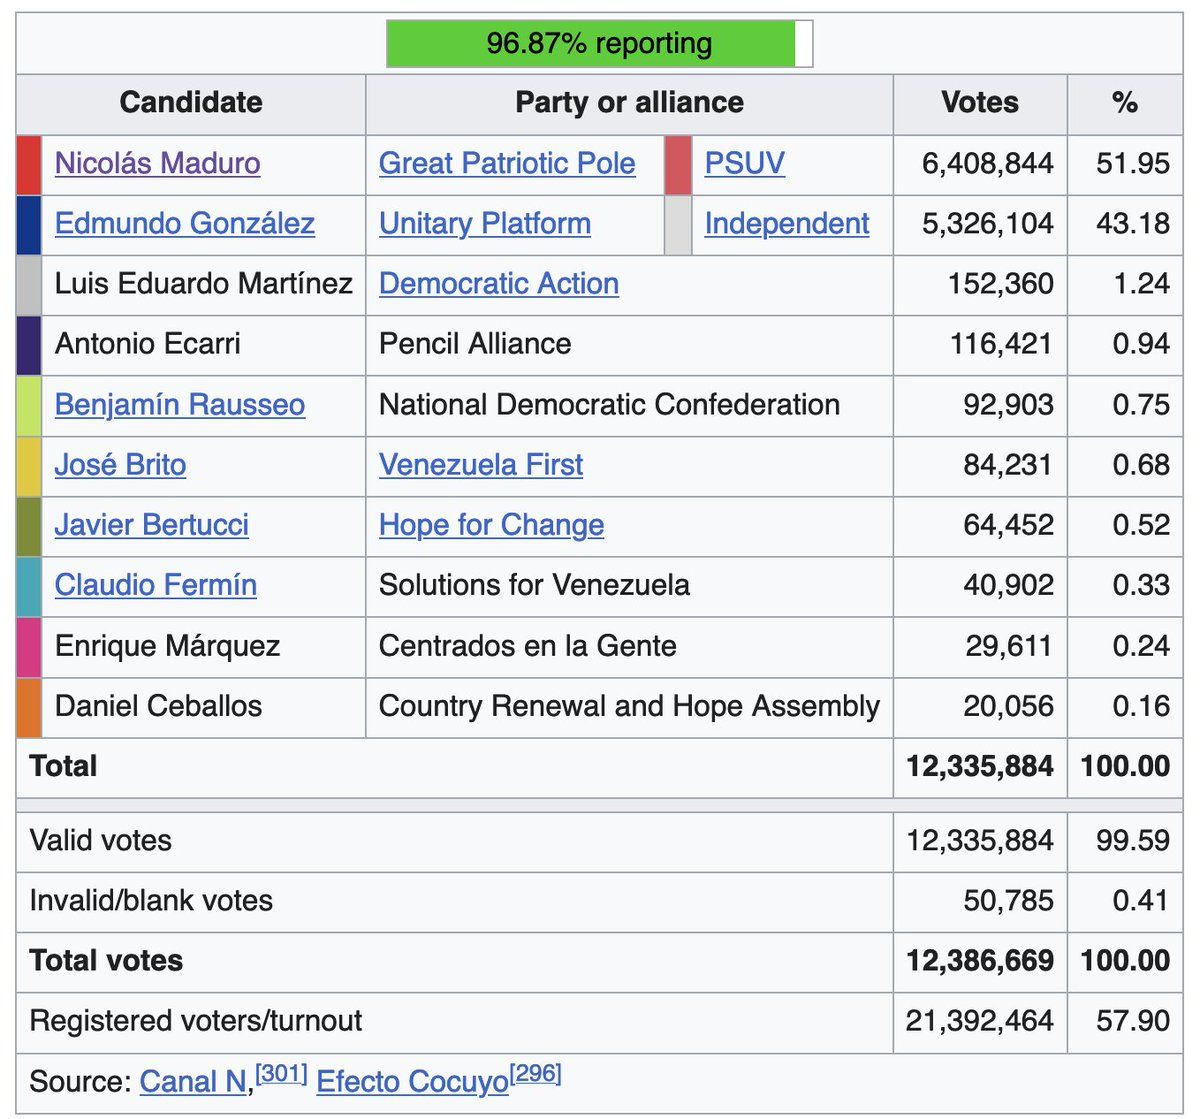Click the Votes column header
The width and height of the screenshot is (1200, 1119).
pos(979,102)
